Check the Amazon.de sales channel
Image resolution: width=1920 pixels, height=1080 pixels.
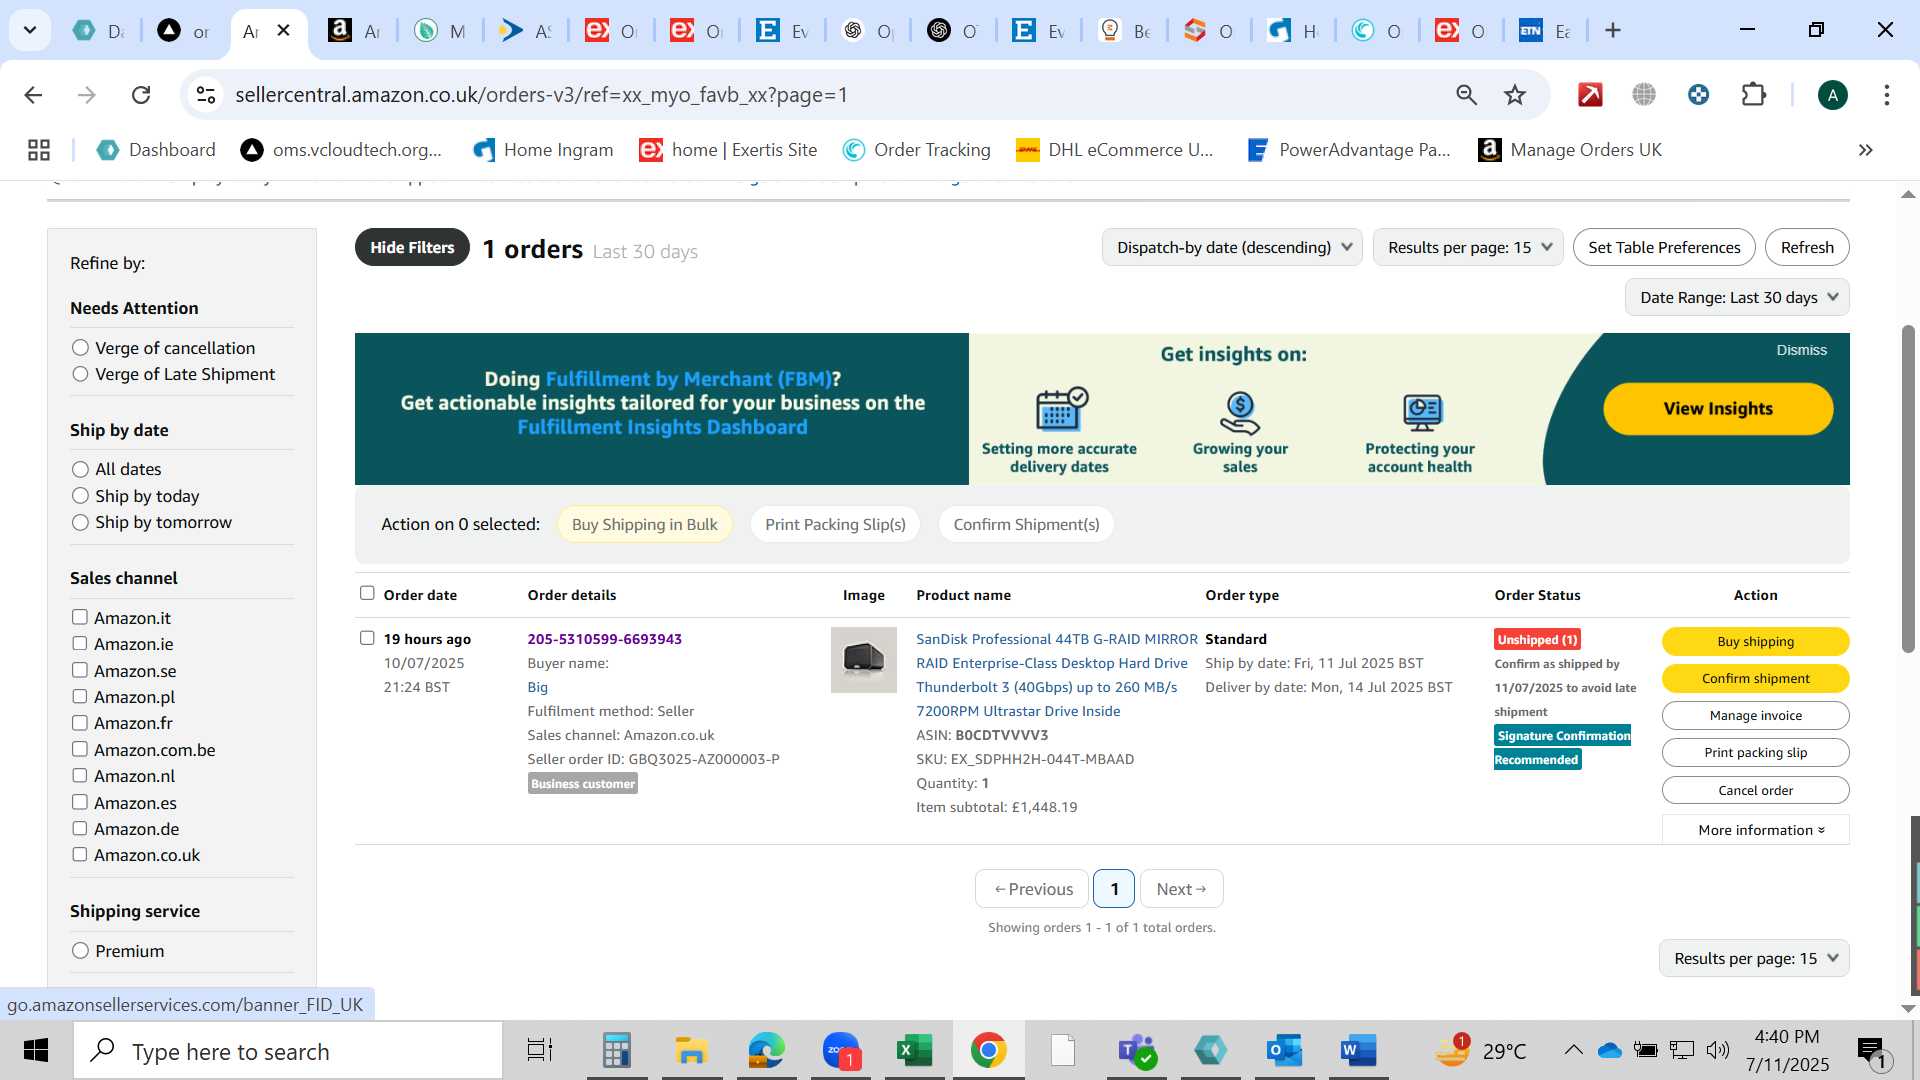(x=80, y=828)
